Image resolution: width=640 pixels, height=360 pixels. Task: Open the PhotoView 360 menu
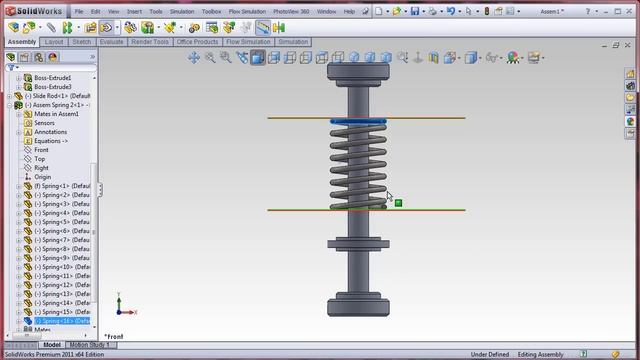(291, 11)
